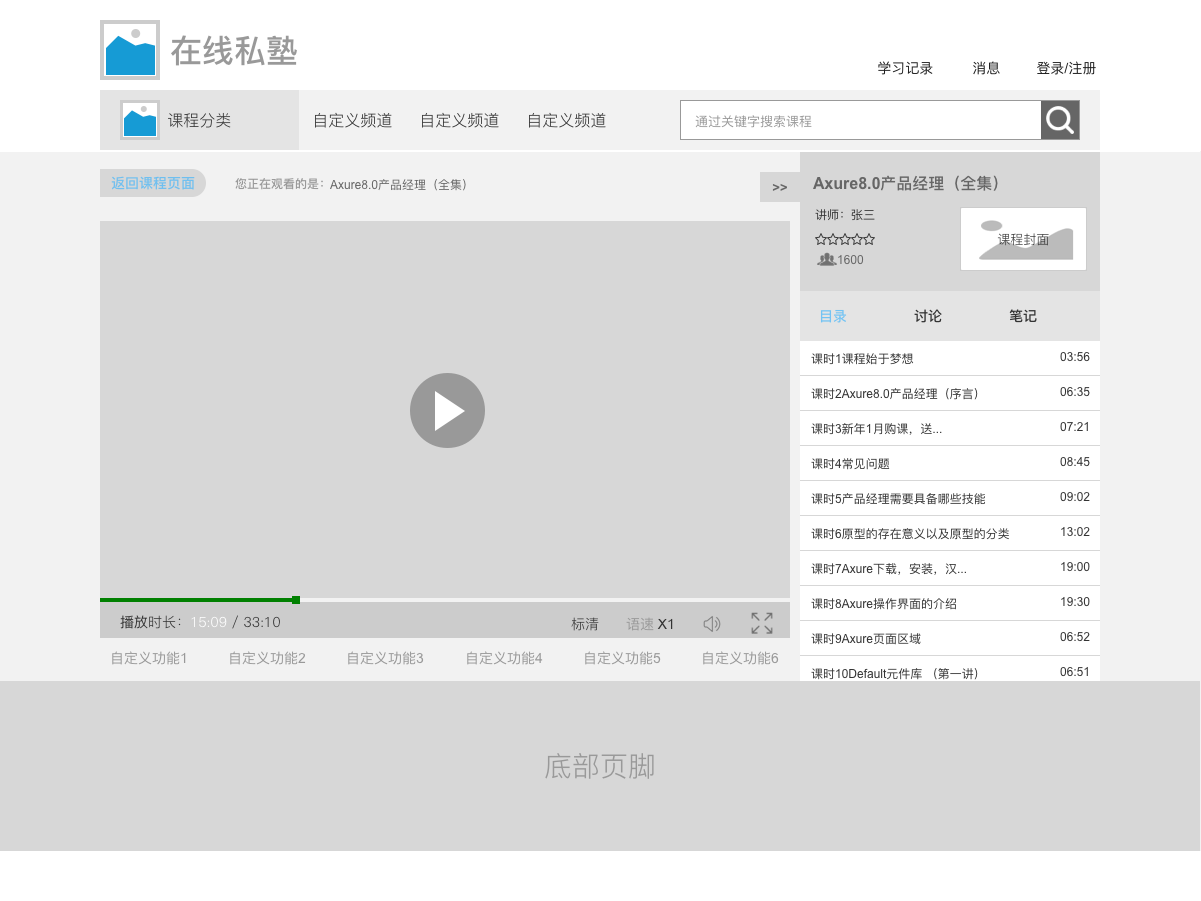Select lesson 课时6原型的存在意义以及原型的分类
1201x901 pixels.
pos(950,533)
